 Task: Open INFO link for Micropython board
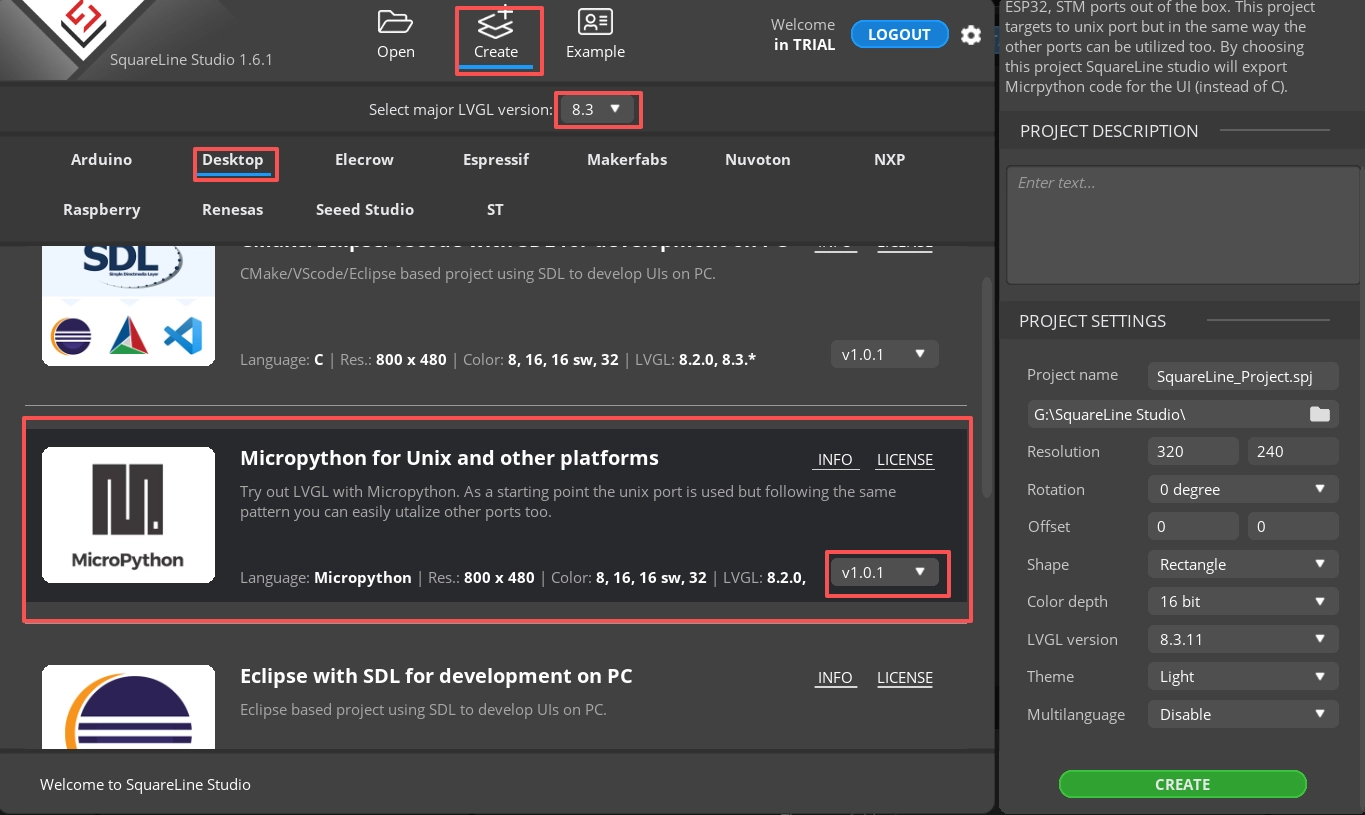tap(835, 460)
